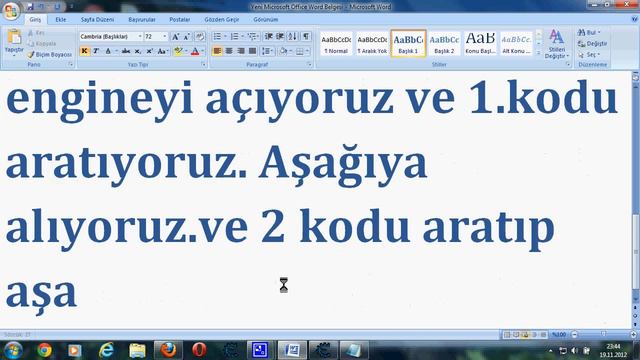Apply the Normal style
The height and width of the screenshot is (360, 640).
(x=336, y=44)
